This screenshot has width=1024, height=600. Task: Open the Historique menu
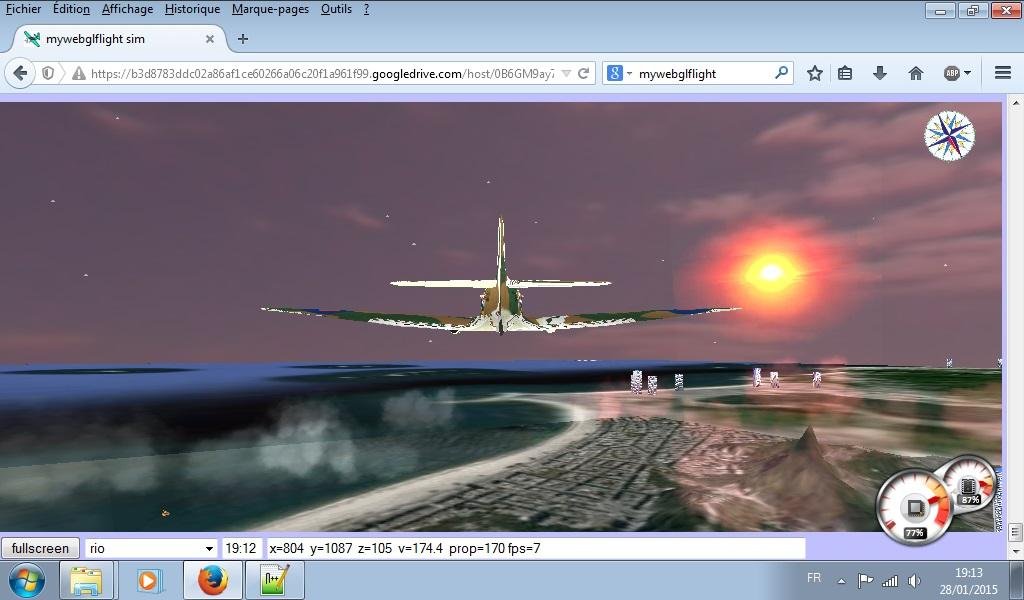pyautogui.click(x=192, y=9)
